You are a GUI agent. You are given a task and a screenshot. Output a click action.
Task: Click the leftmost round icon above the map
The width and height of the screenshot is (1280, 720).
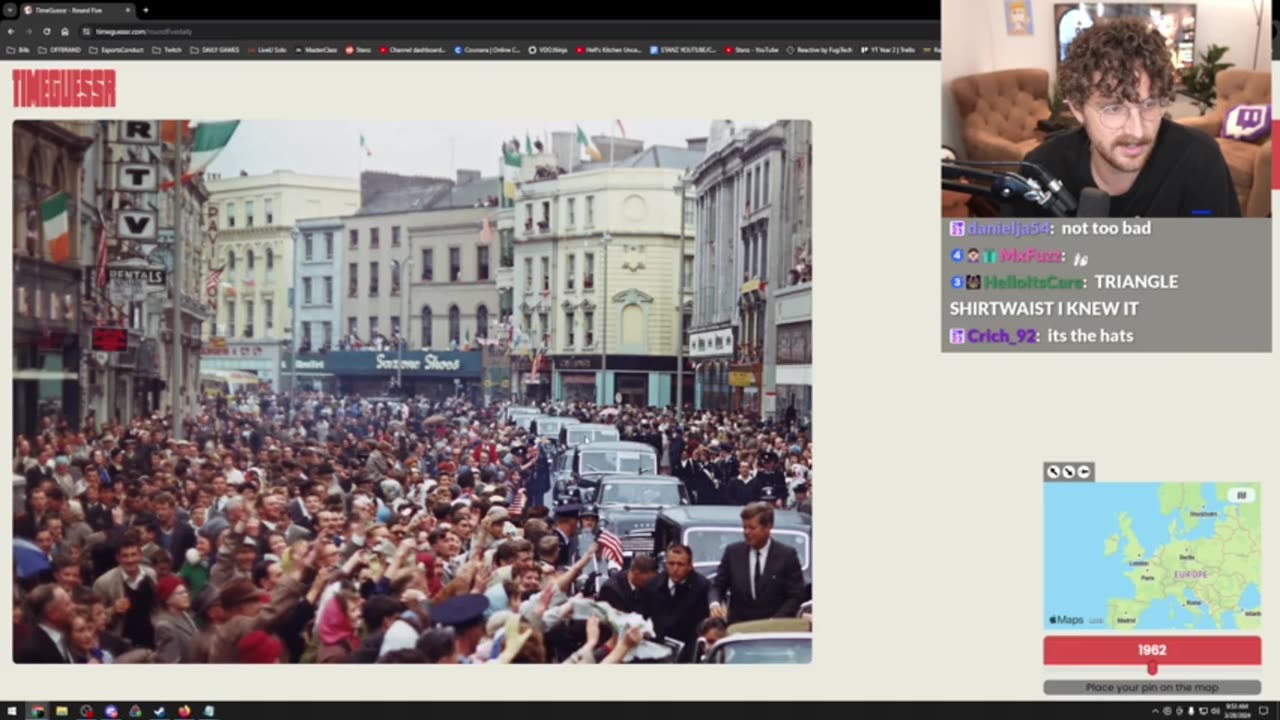click(x=1053, y=472)
